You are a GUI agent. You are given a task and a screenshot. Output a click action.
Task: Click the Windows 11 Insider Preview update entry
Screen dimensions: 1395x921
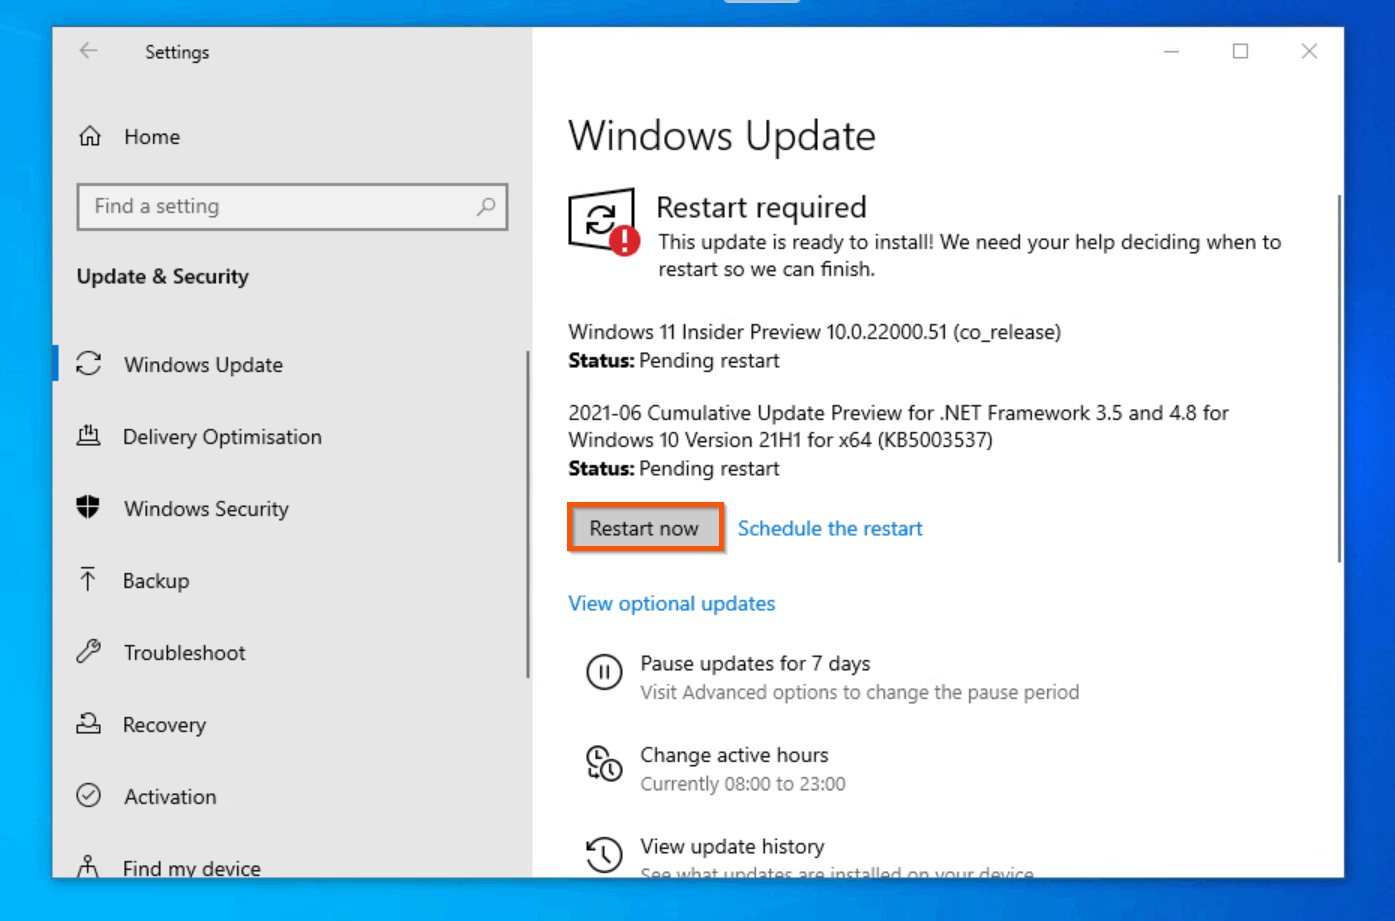[815, 346]
